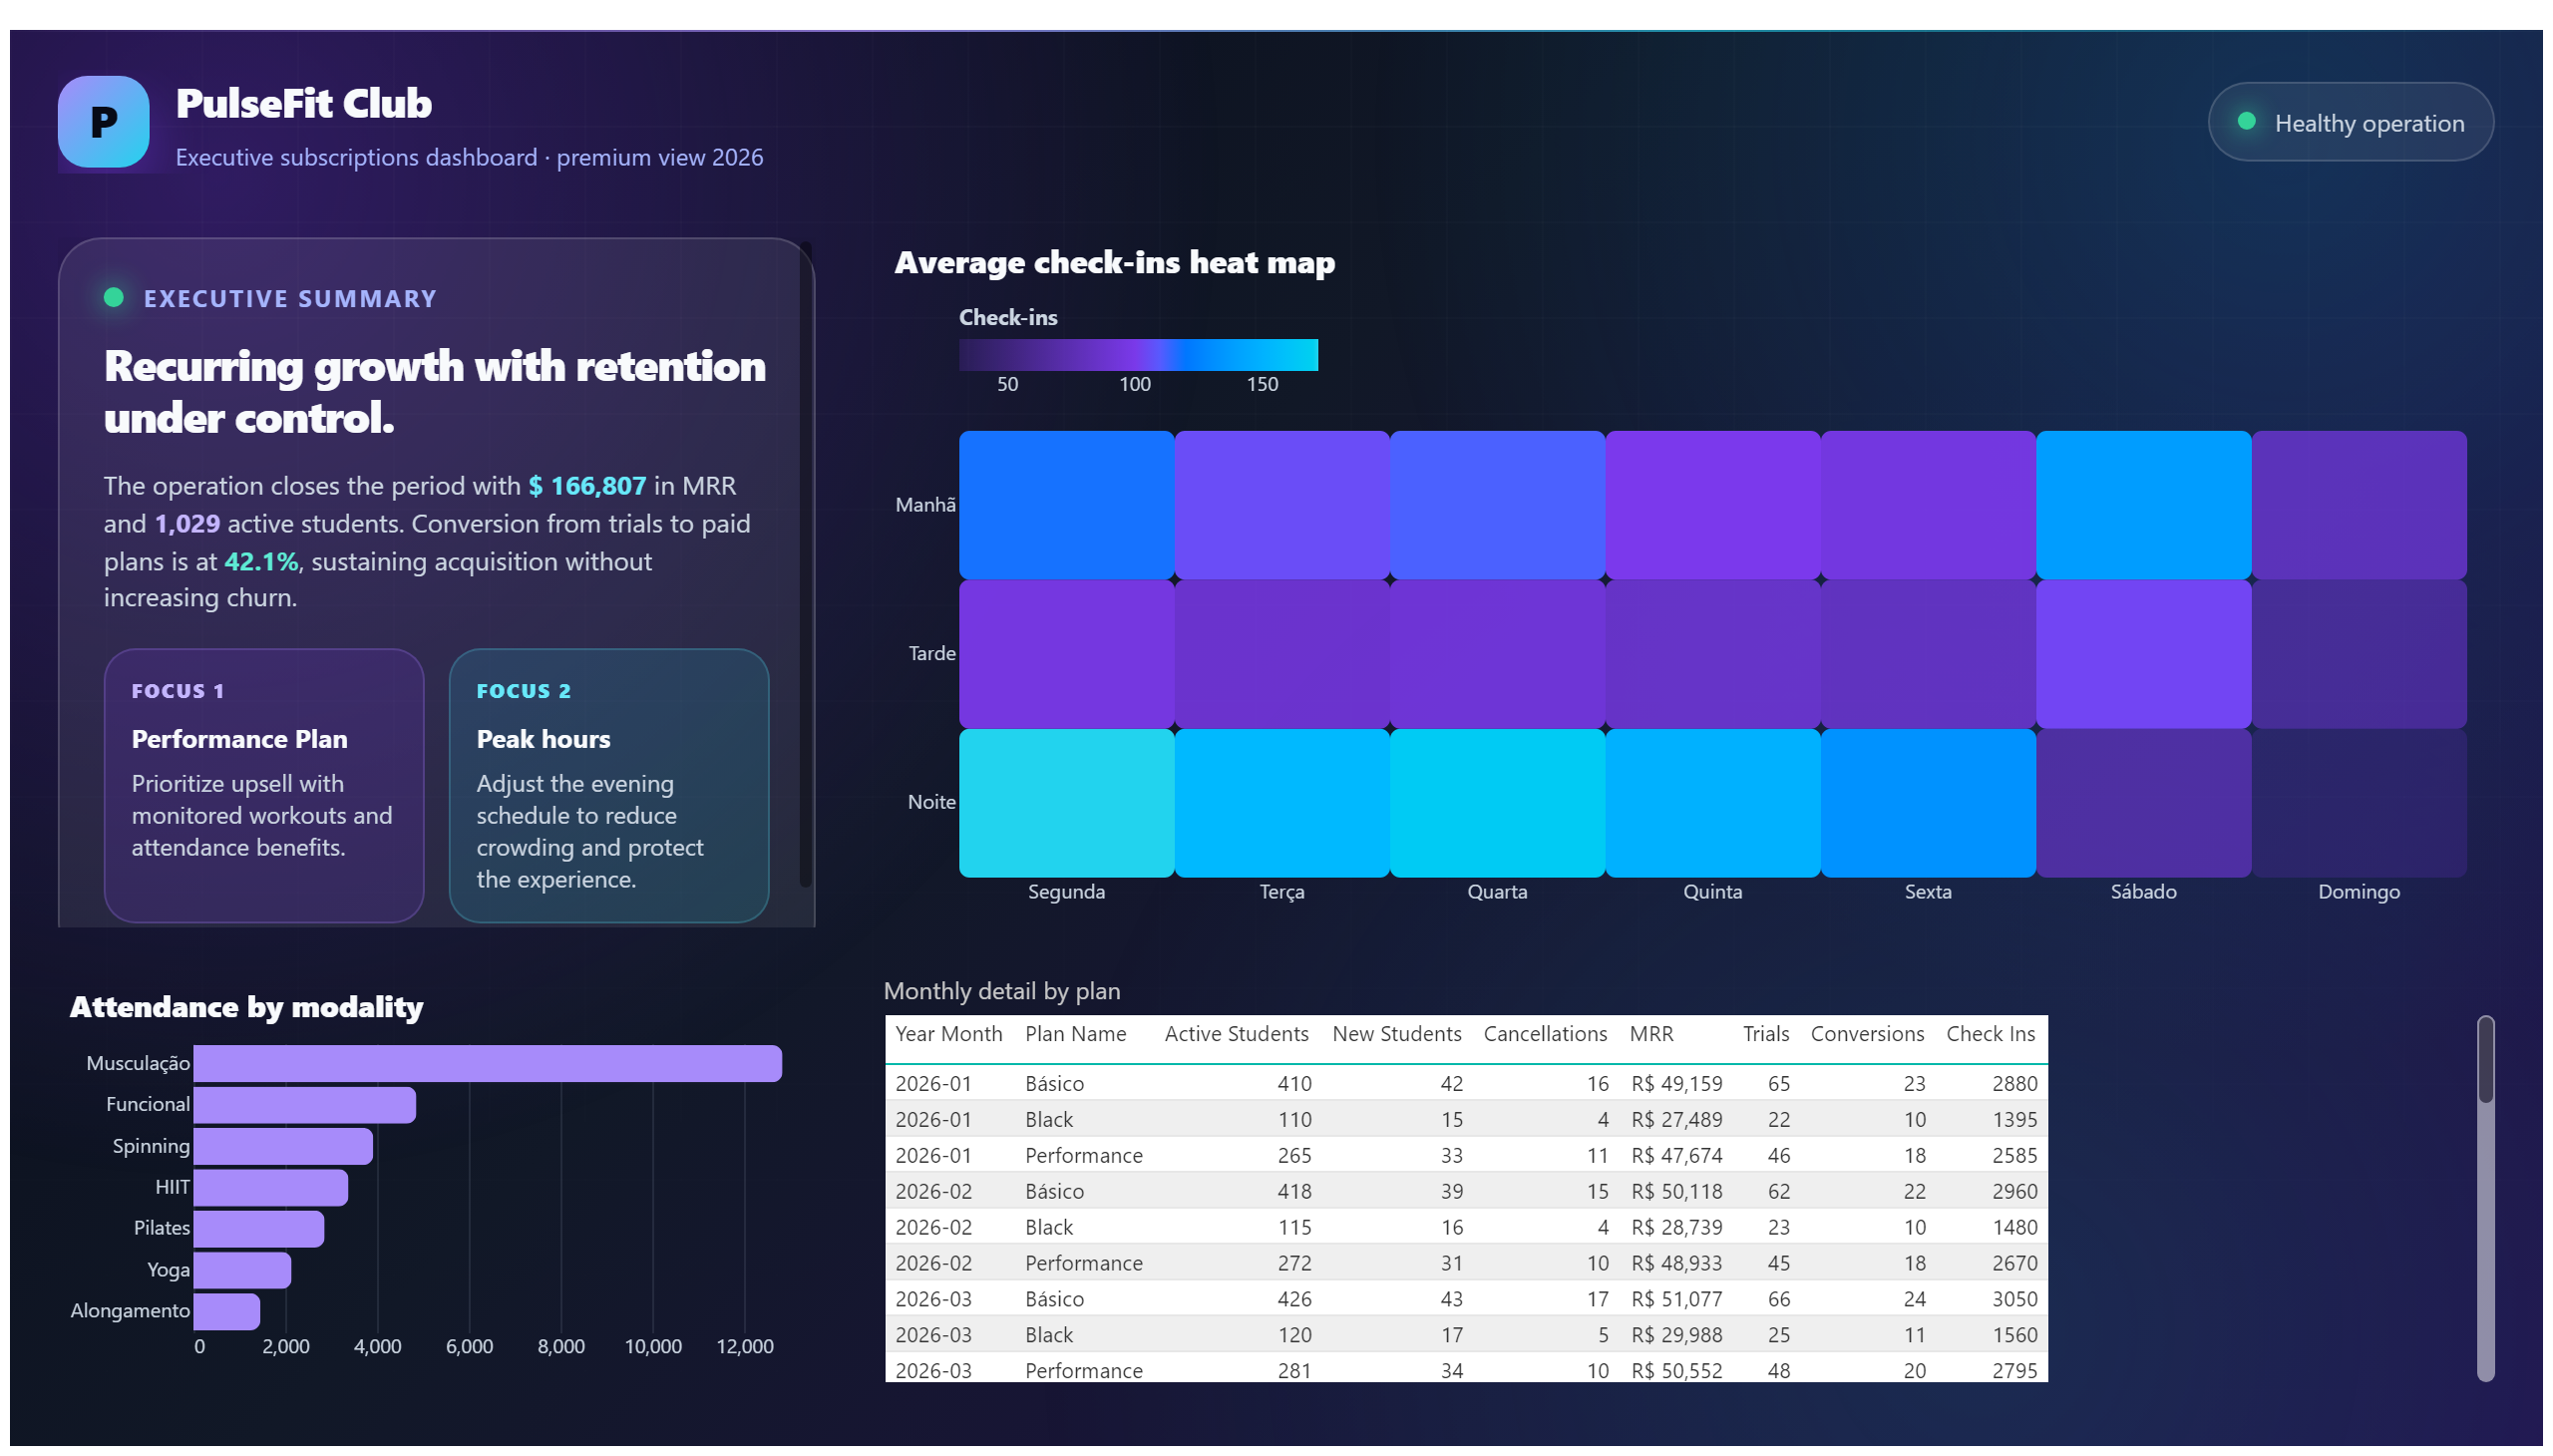Select the Funcional attendance bar
Screen dimensions: 2553x1456
(305, 1105)
